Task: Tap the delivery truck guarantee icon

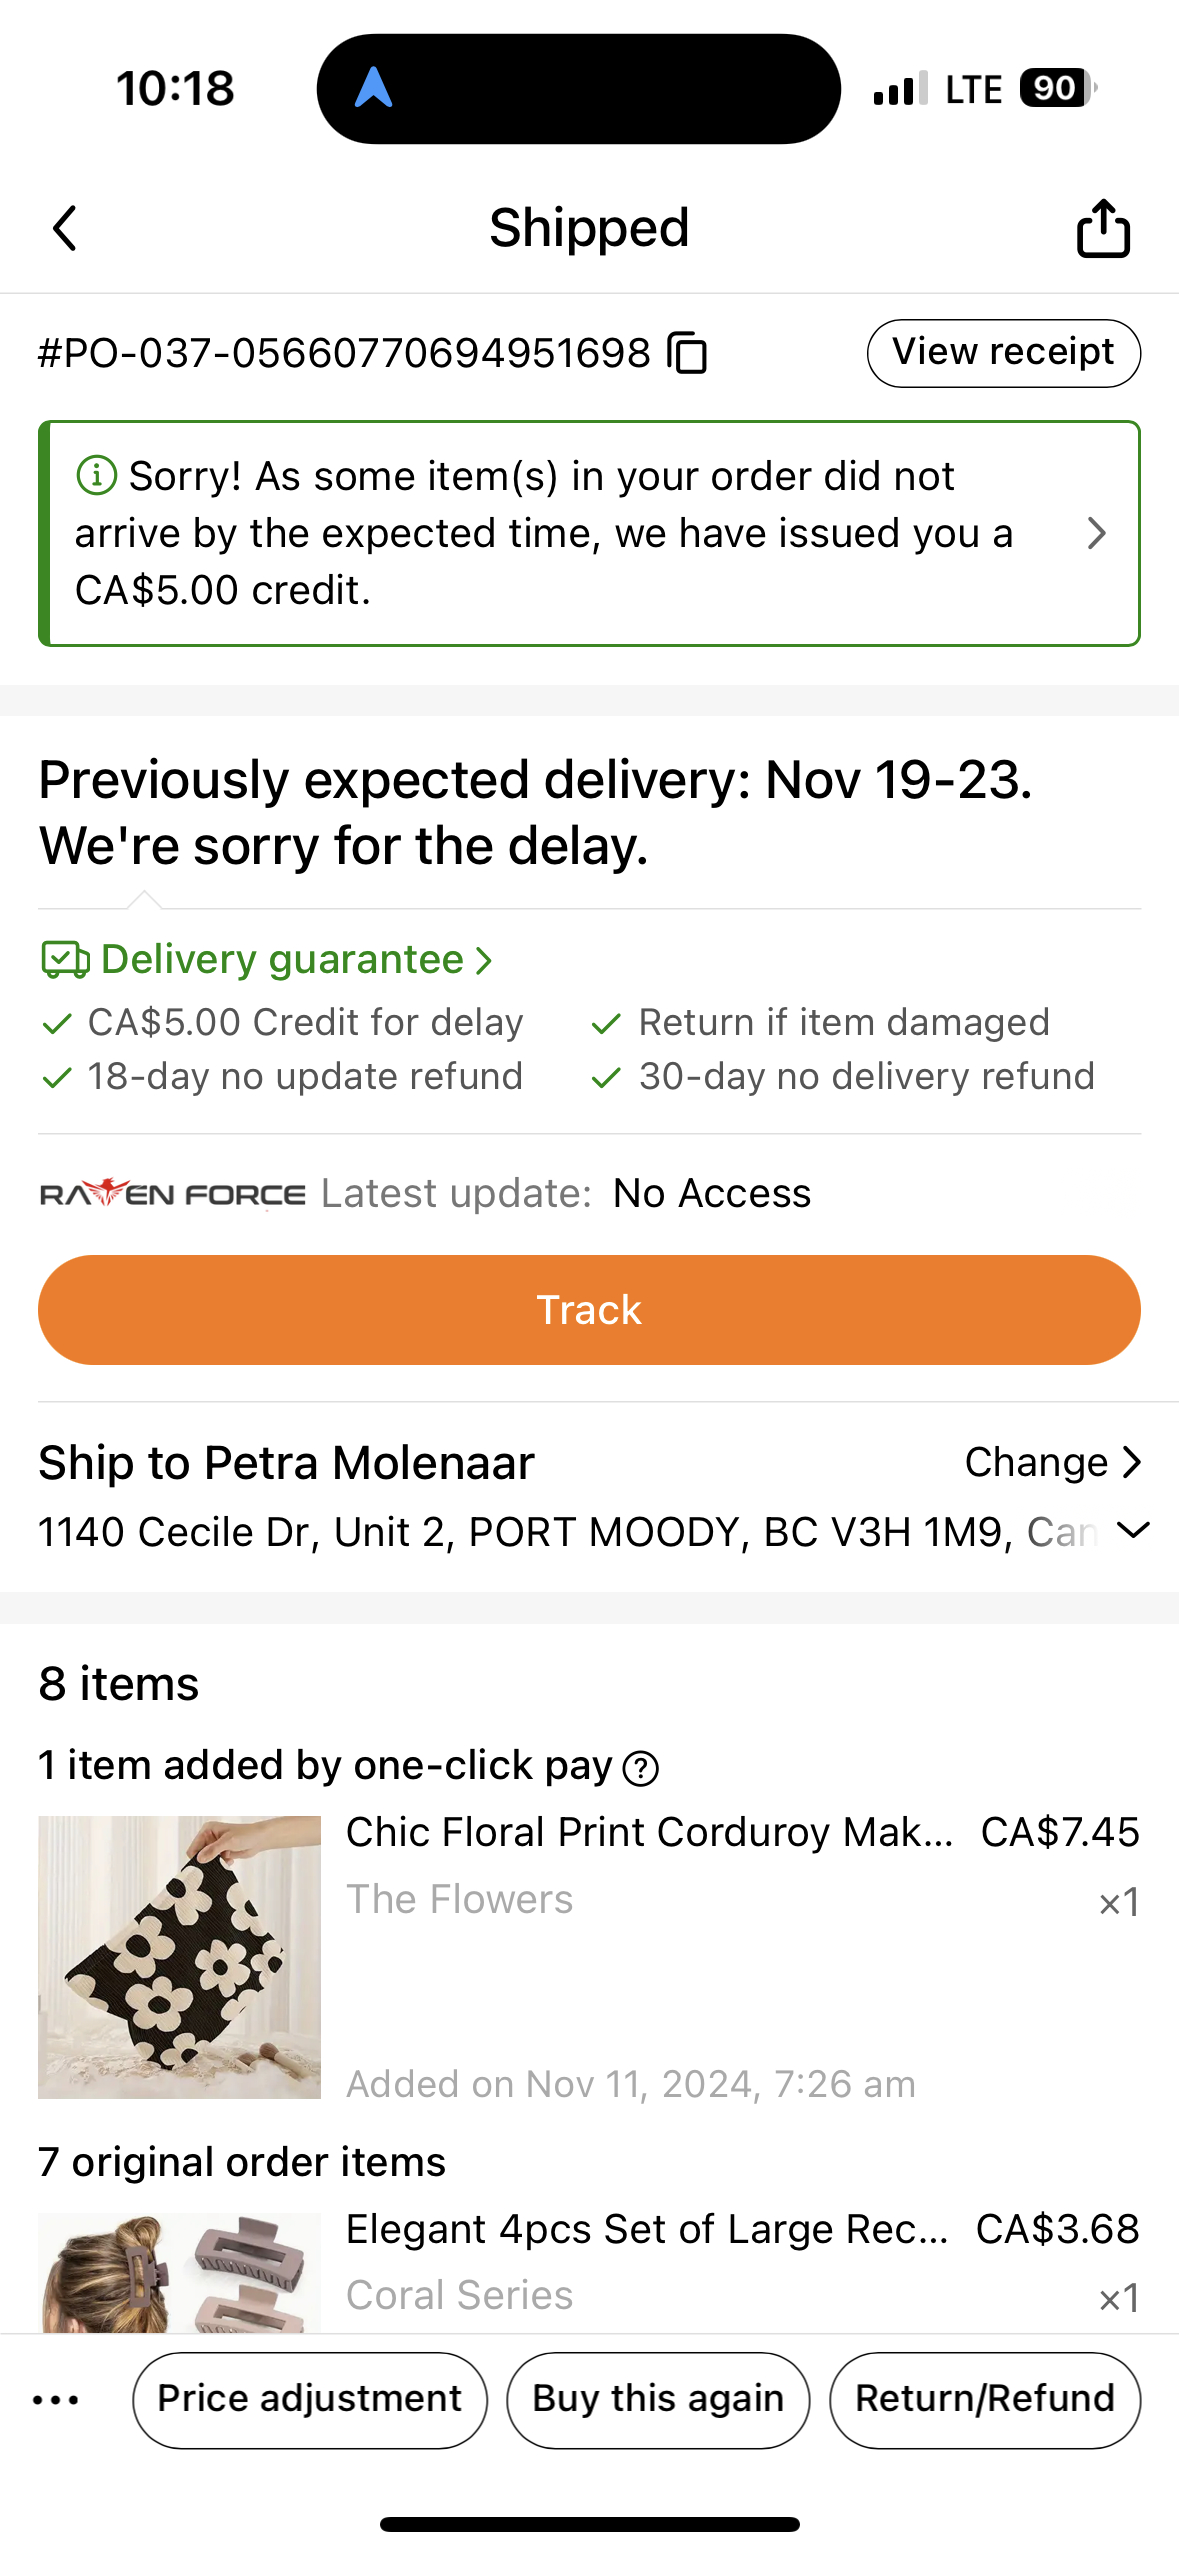Action: (x=65, y=959)
